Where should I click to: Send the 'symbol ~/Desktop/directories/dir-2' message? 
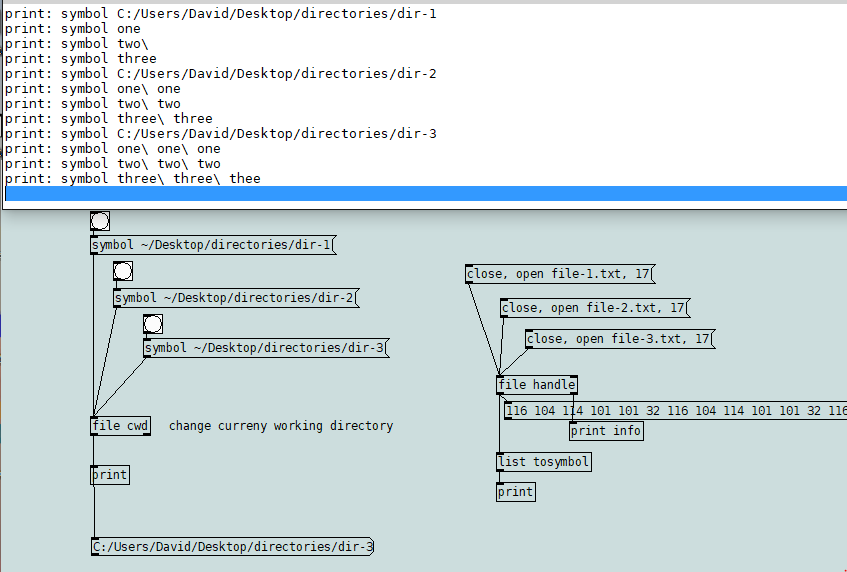pos(235,297)
